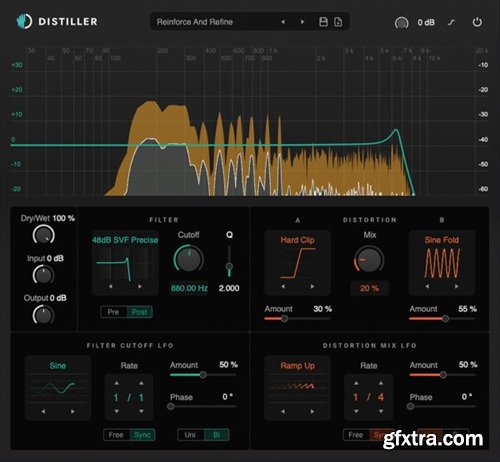Select previous Distortion A type arrow
Screen dimensions: 500x462
point(283,286)
